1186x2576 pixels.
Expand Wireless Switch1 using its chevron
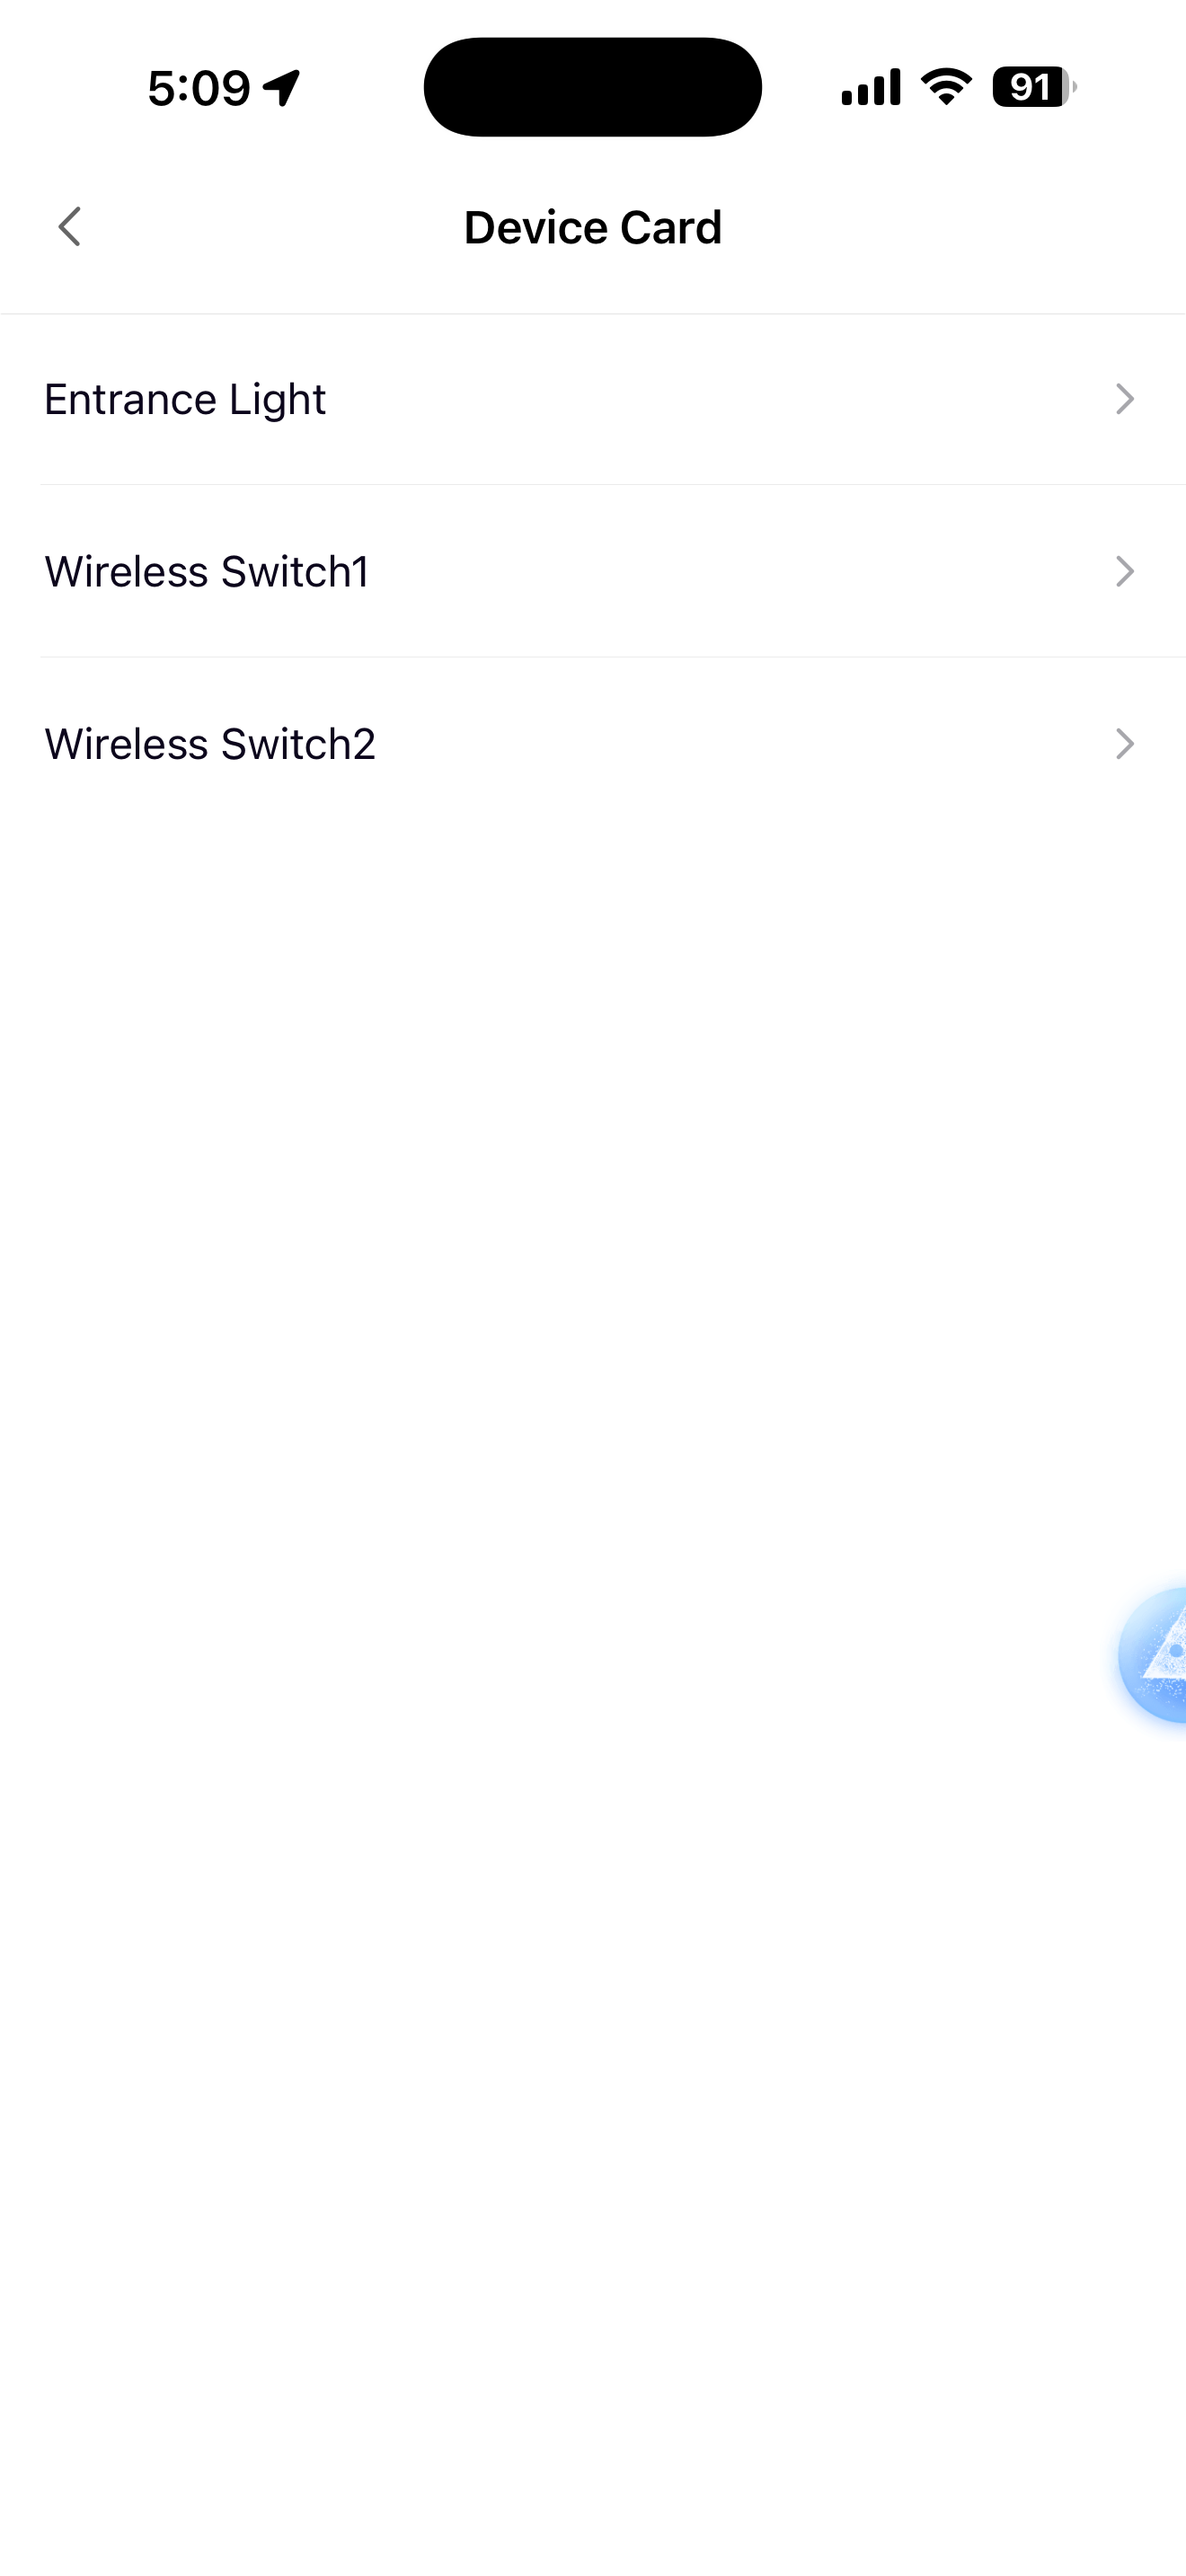(x=1125, y=571)
